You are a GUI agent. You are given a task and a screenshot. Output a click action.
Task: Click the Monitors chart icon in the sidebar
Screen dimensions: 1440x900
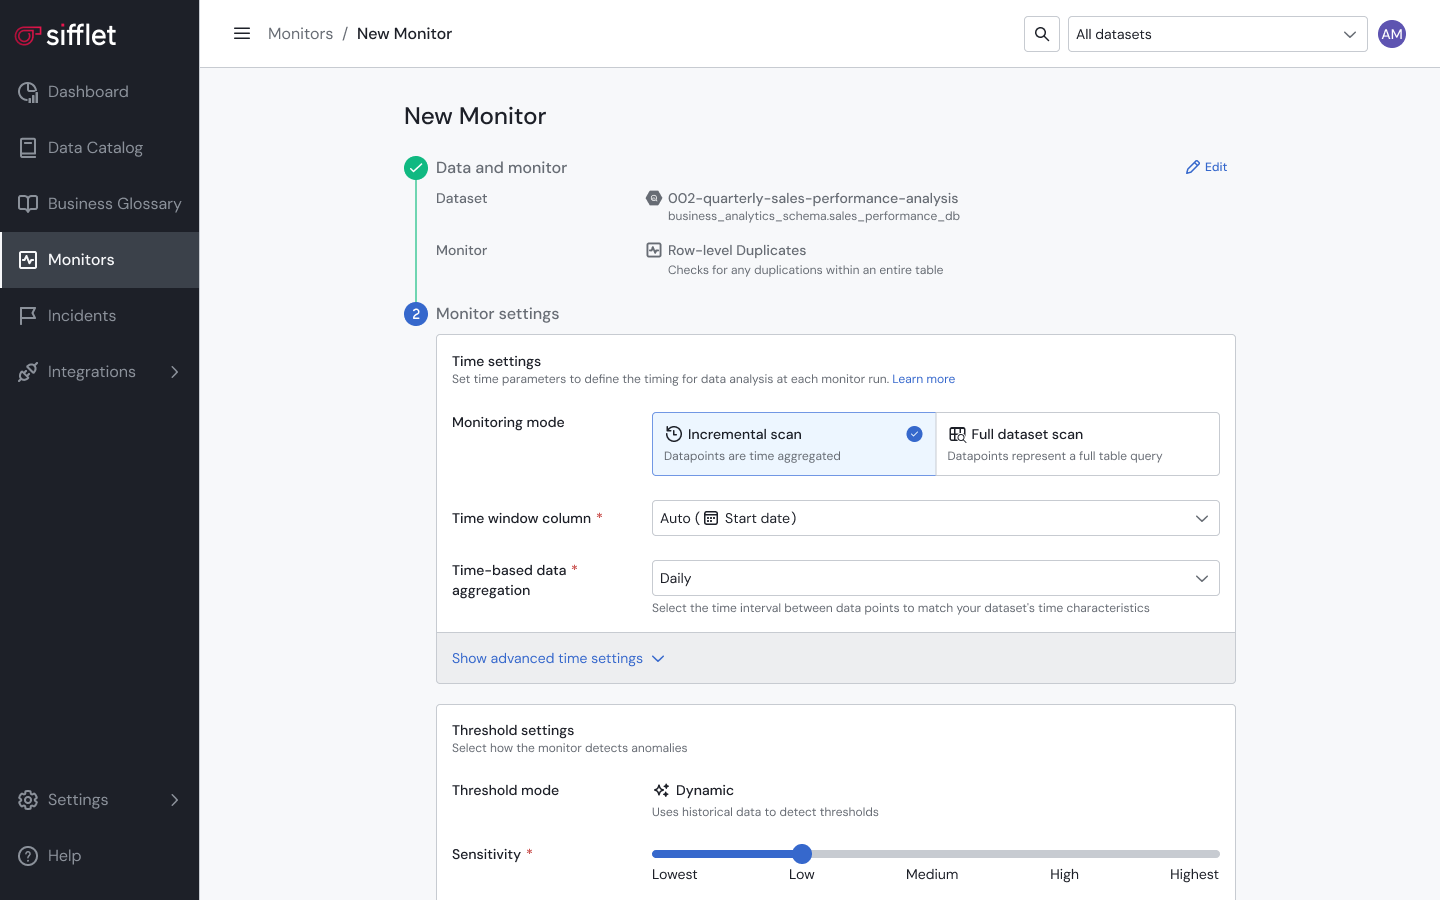[28, 260]
